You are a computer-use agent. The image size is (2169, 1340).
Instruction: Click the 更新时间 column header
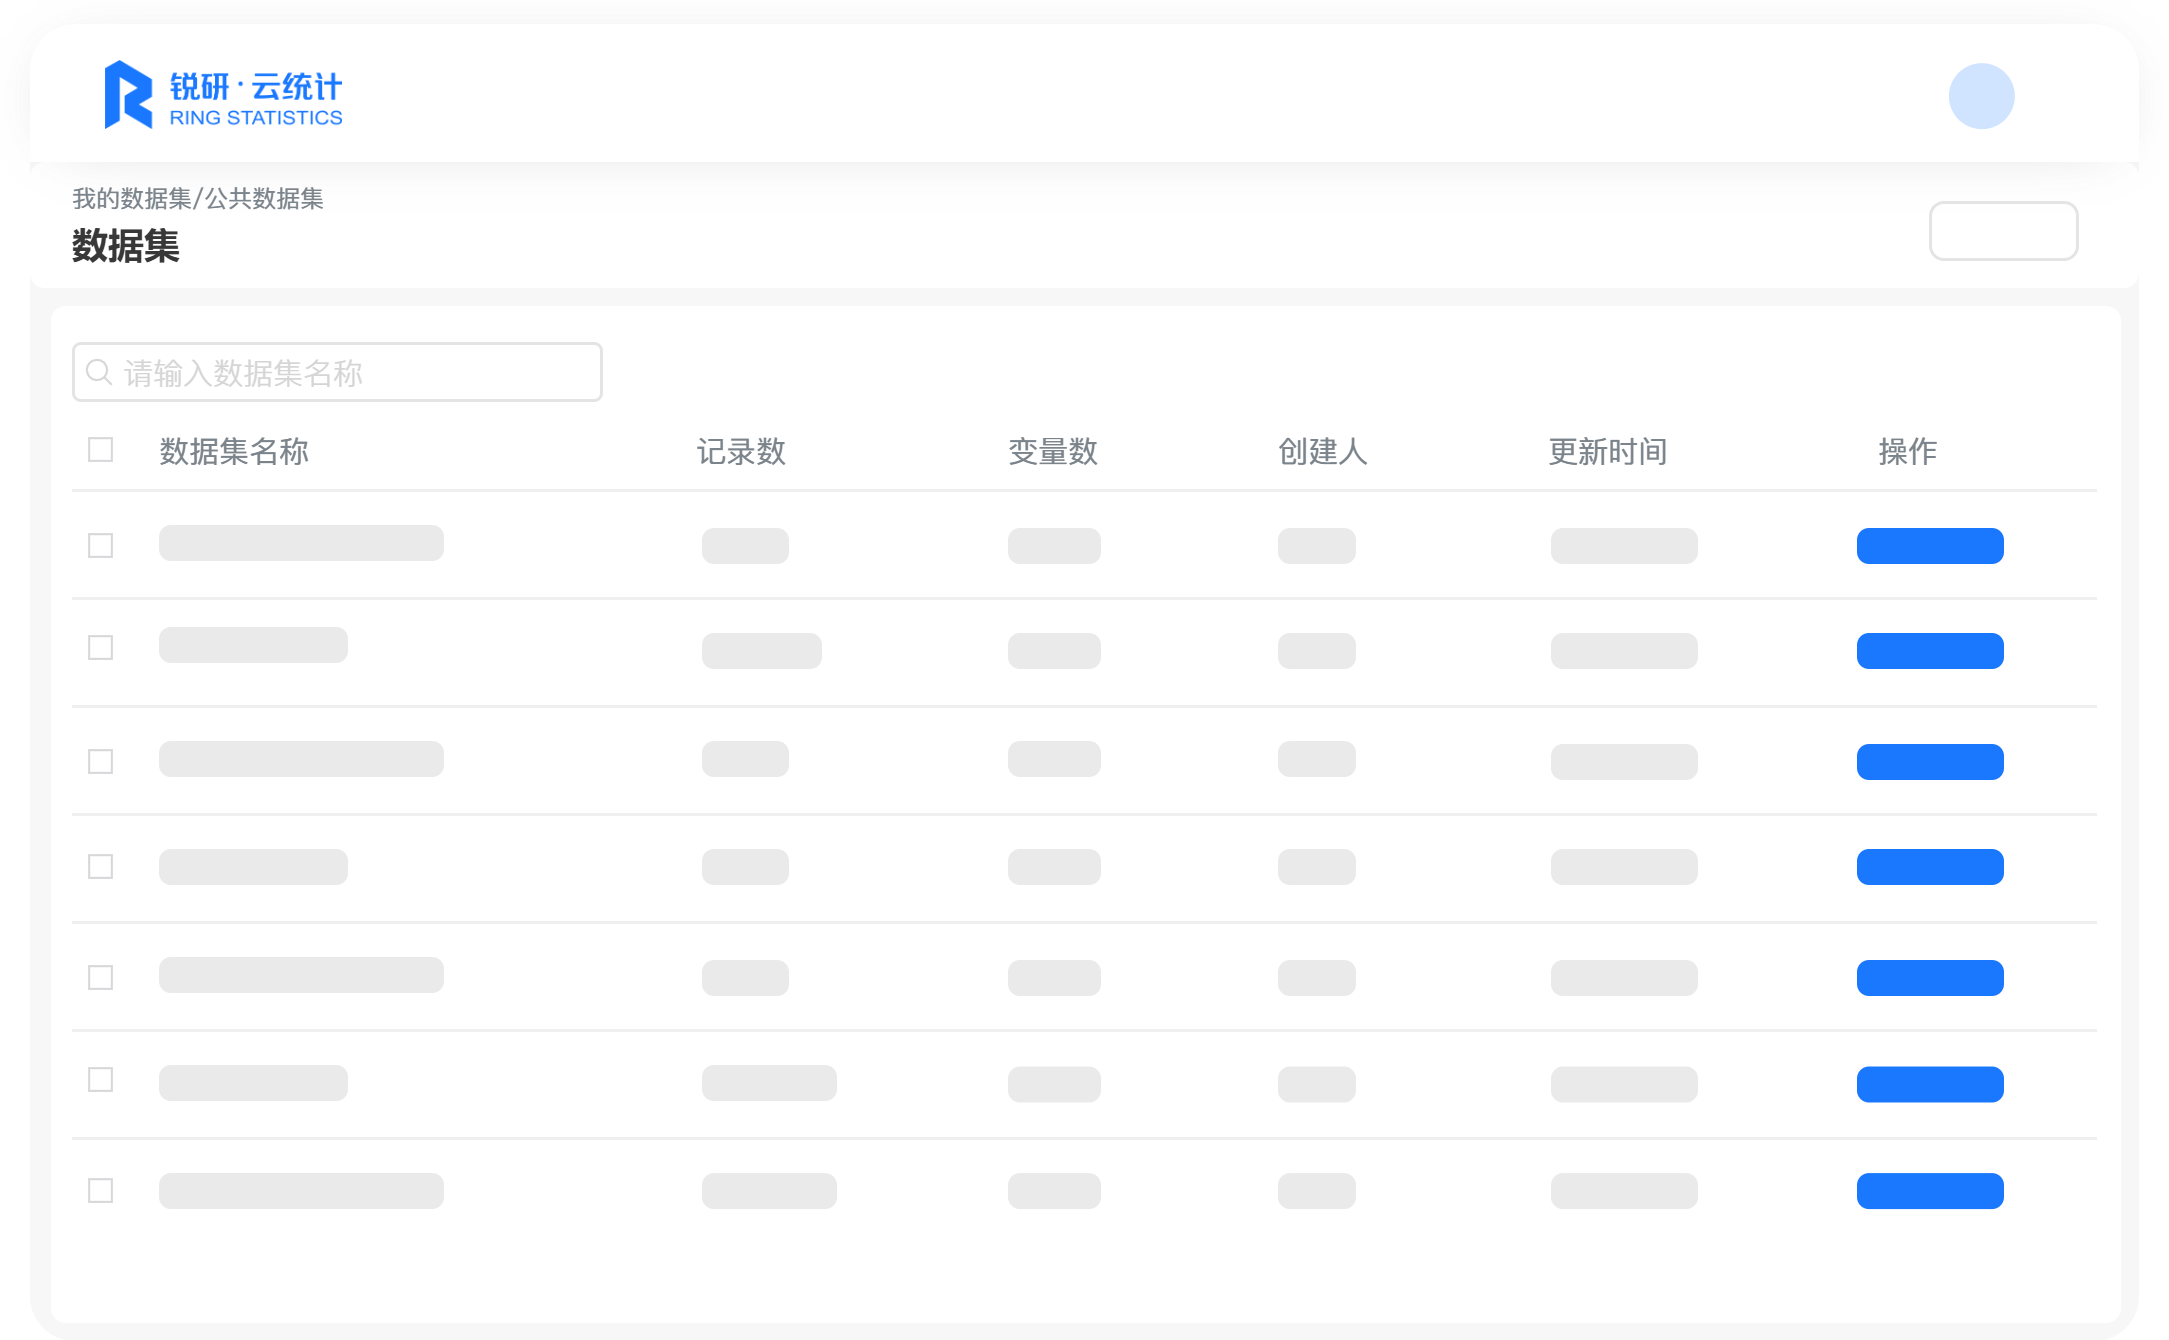point(1607,452)
